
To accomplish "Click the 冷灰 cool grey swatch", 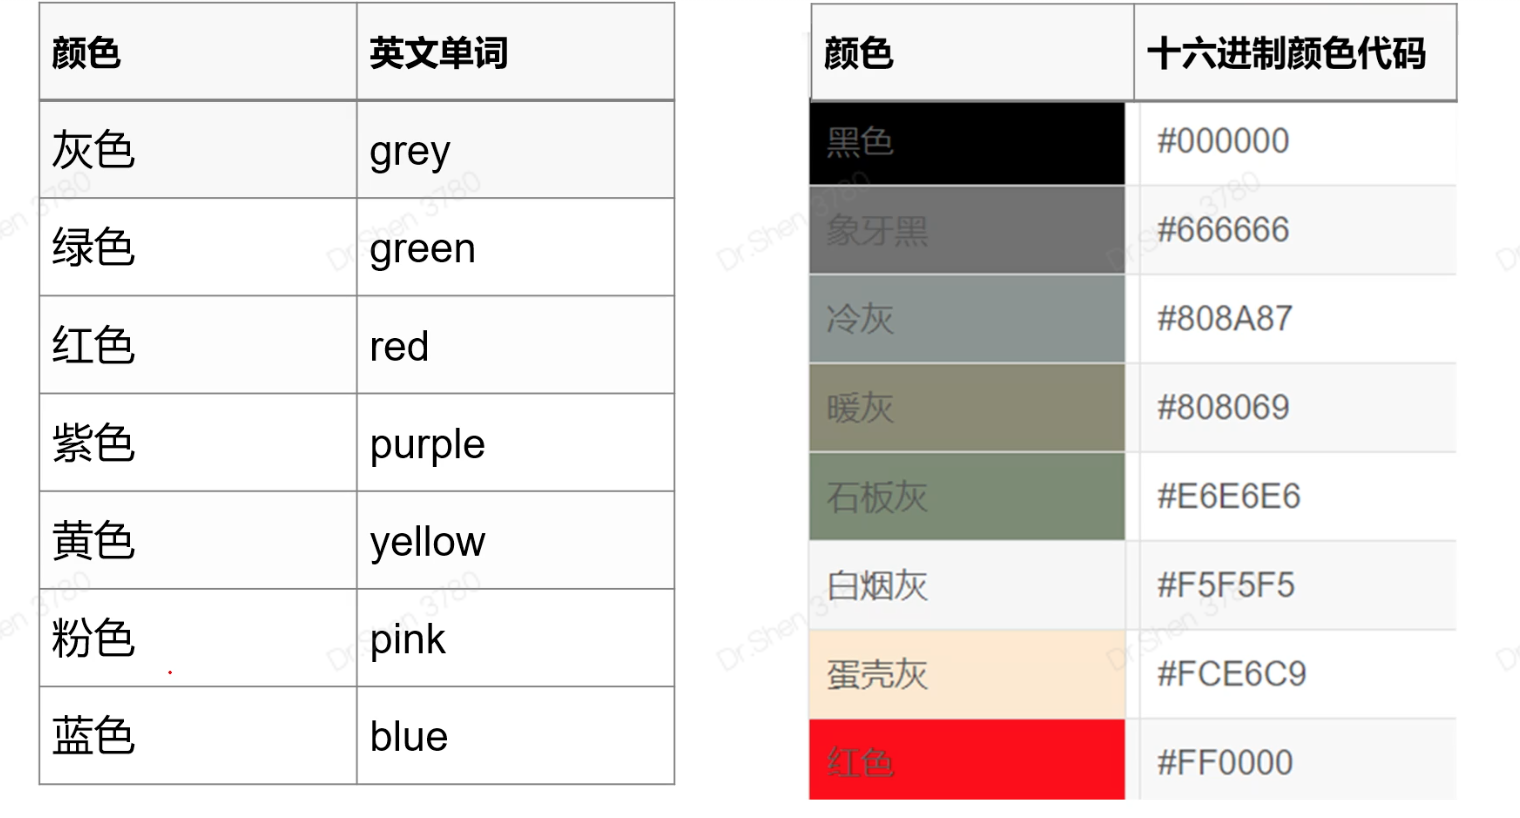I will (x=967, y=319).
